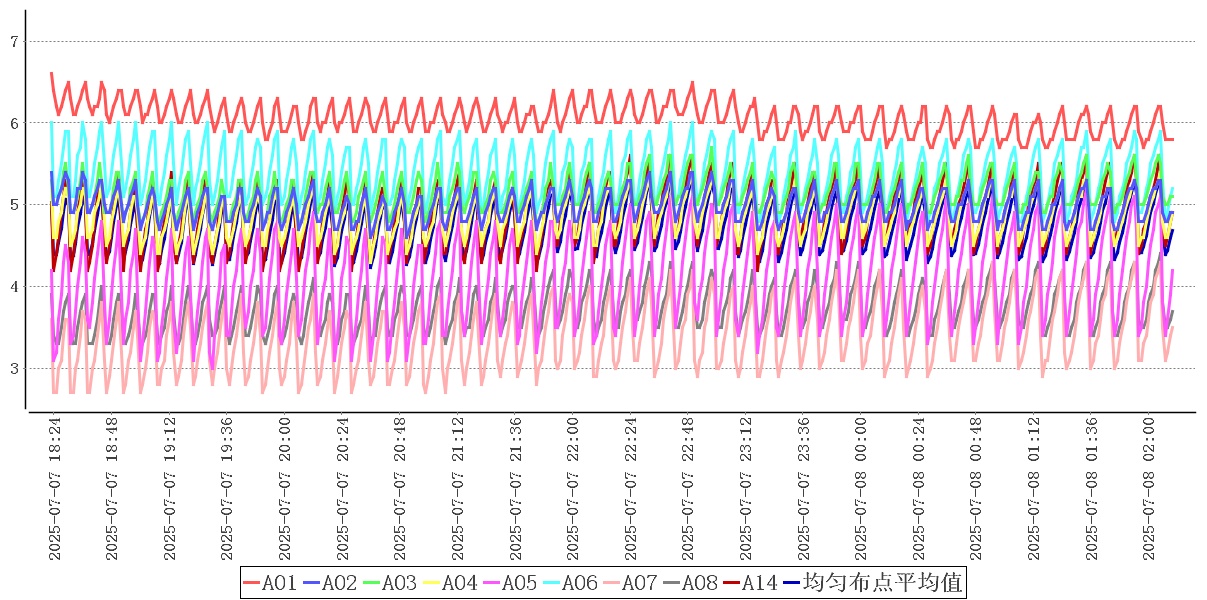Toggle the A01 series in the legend
Viewport: 1207px width, 600px height.
[270, 583]
